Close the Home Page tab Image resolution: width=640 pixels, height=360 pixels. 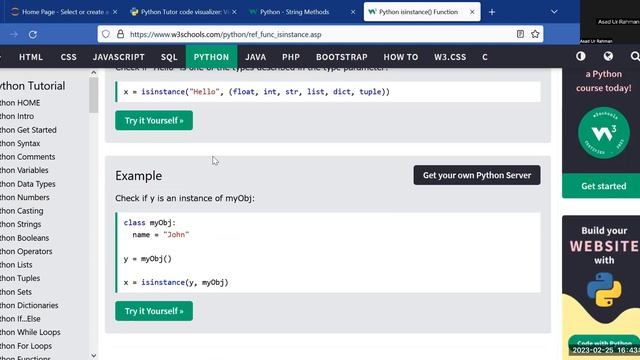(x=115, y=12)
